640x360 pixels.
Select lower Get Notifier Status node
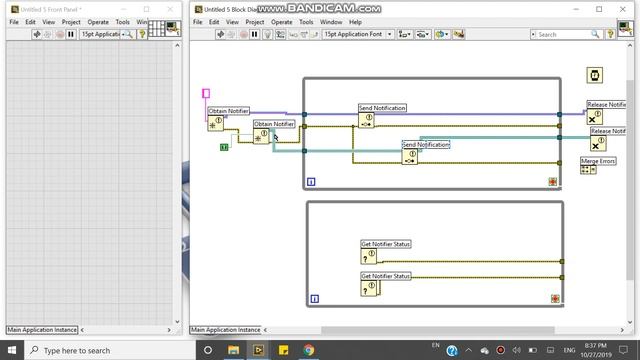369,289
